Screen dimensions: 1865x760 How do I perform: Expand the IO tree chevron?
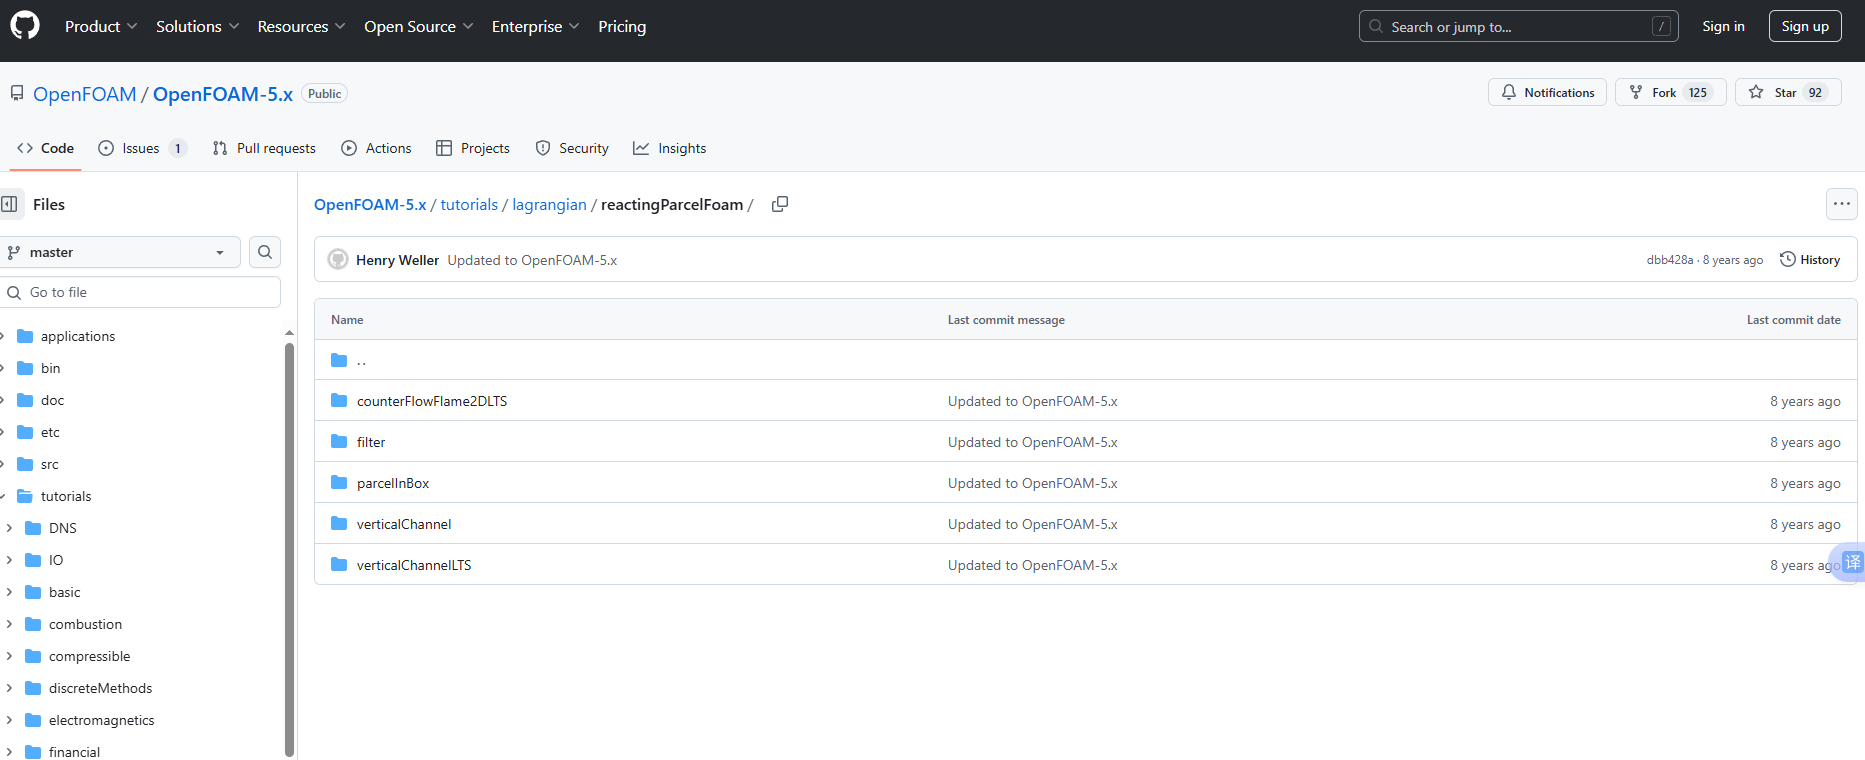9,560
